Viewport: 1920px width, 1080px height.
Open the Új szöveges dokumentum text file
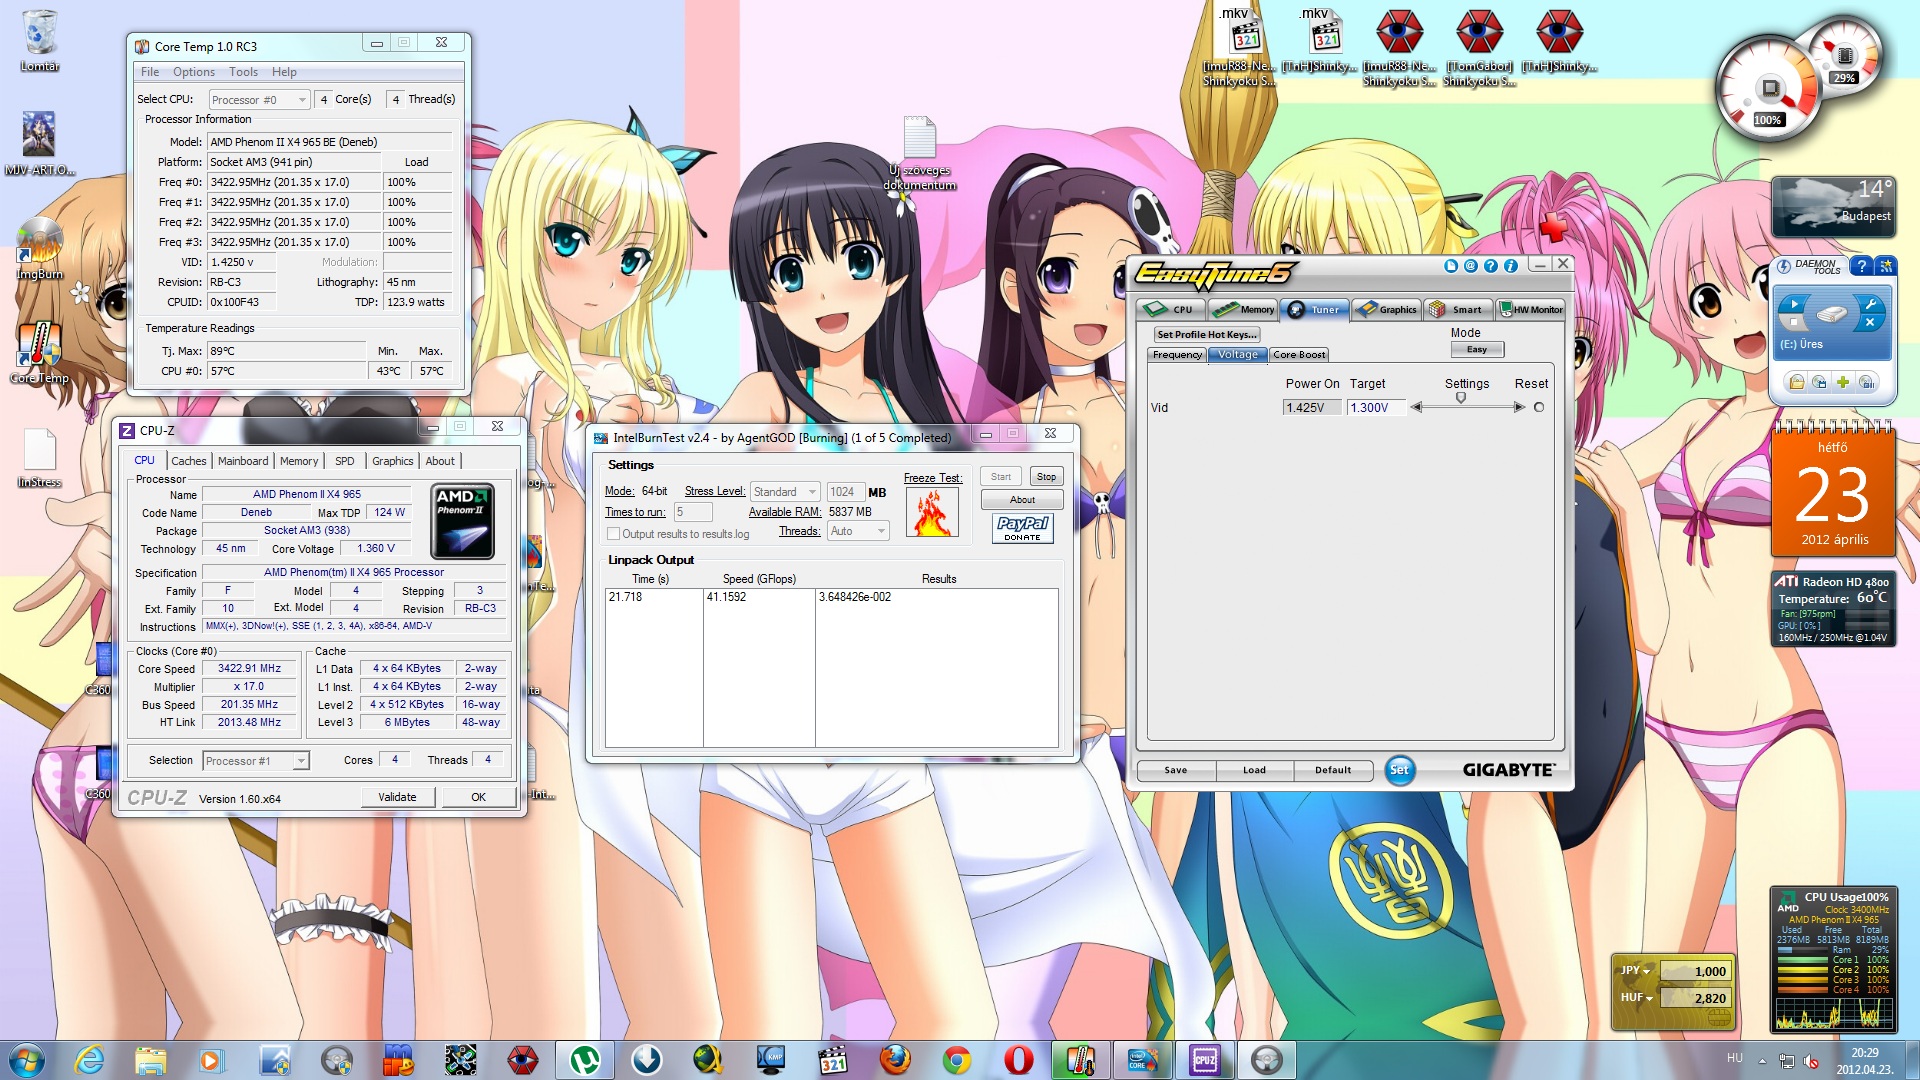[x=919, y=153]
